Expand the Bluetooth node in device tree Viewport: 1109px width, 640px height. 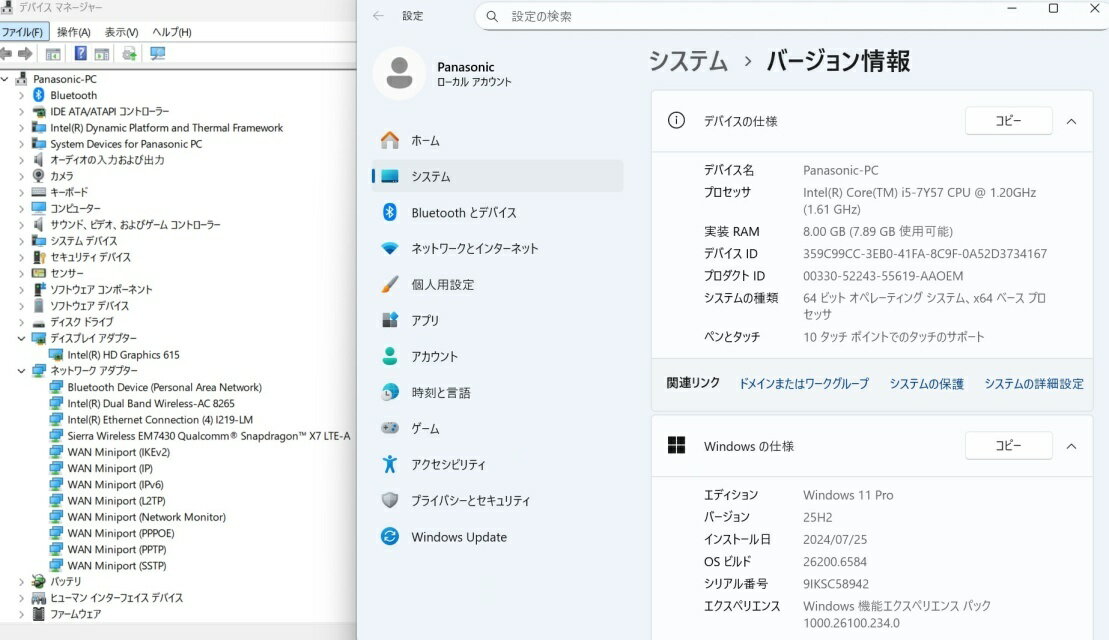coord(21,95)
